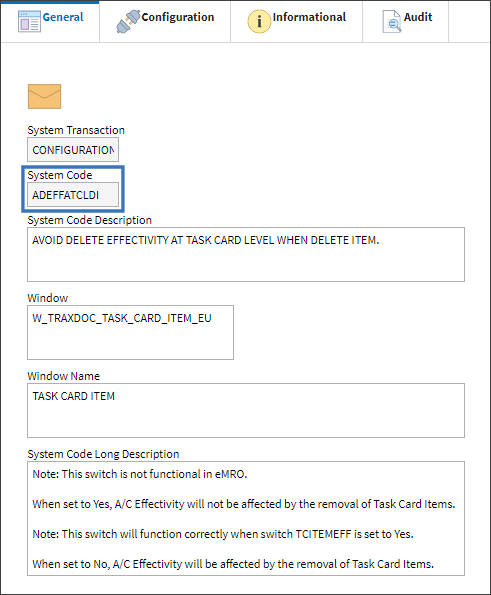Select the Informational tab text
Viewport: 491px width, 595px height.
pyautogui.click(x=309, y=17)
